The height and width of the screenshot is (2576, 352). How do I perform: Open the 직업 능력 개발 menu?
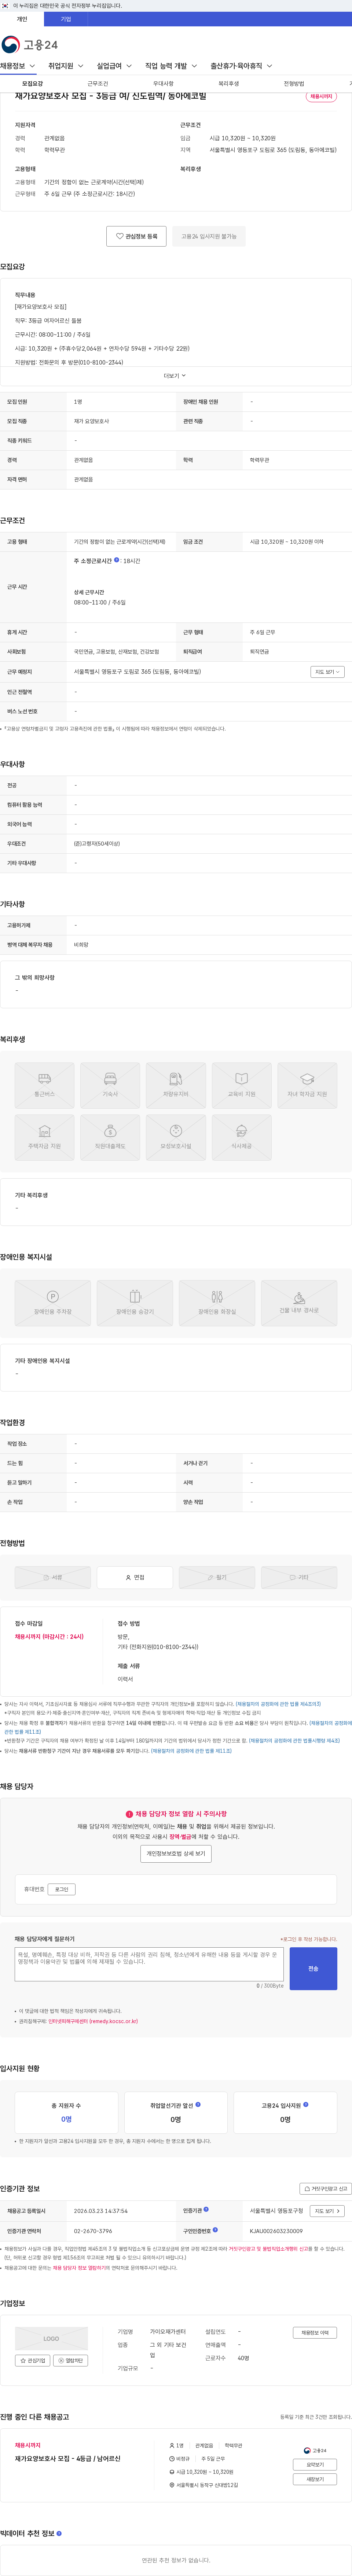171,66
